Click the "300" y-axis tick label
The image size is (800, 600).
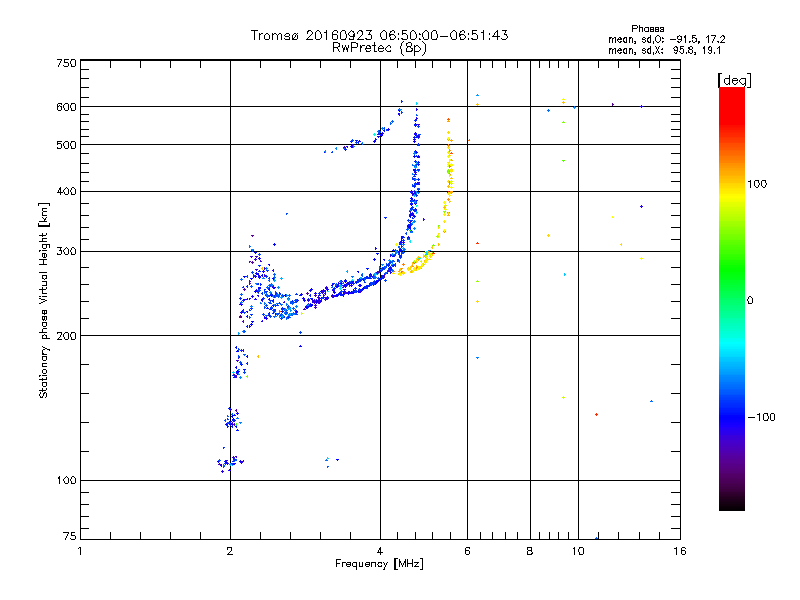pyautogui.click(x=66, y=251)
